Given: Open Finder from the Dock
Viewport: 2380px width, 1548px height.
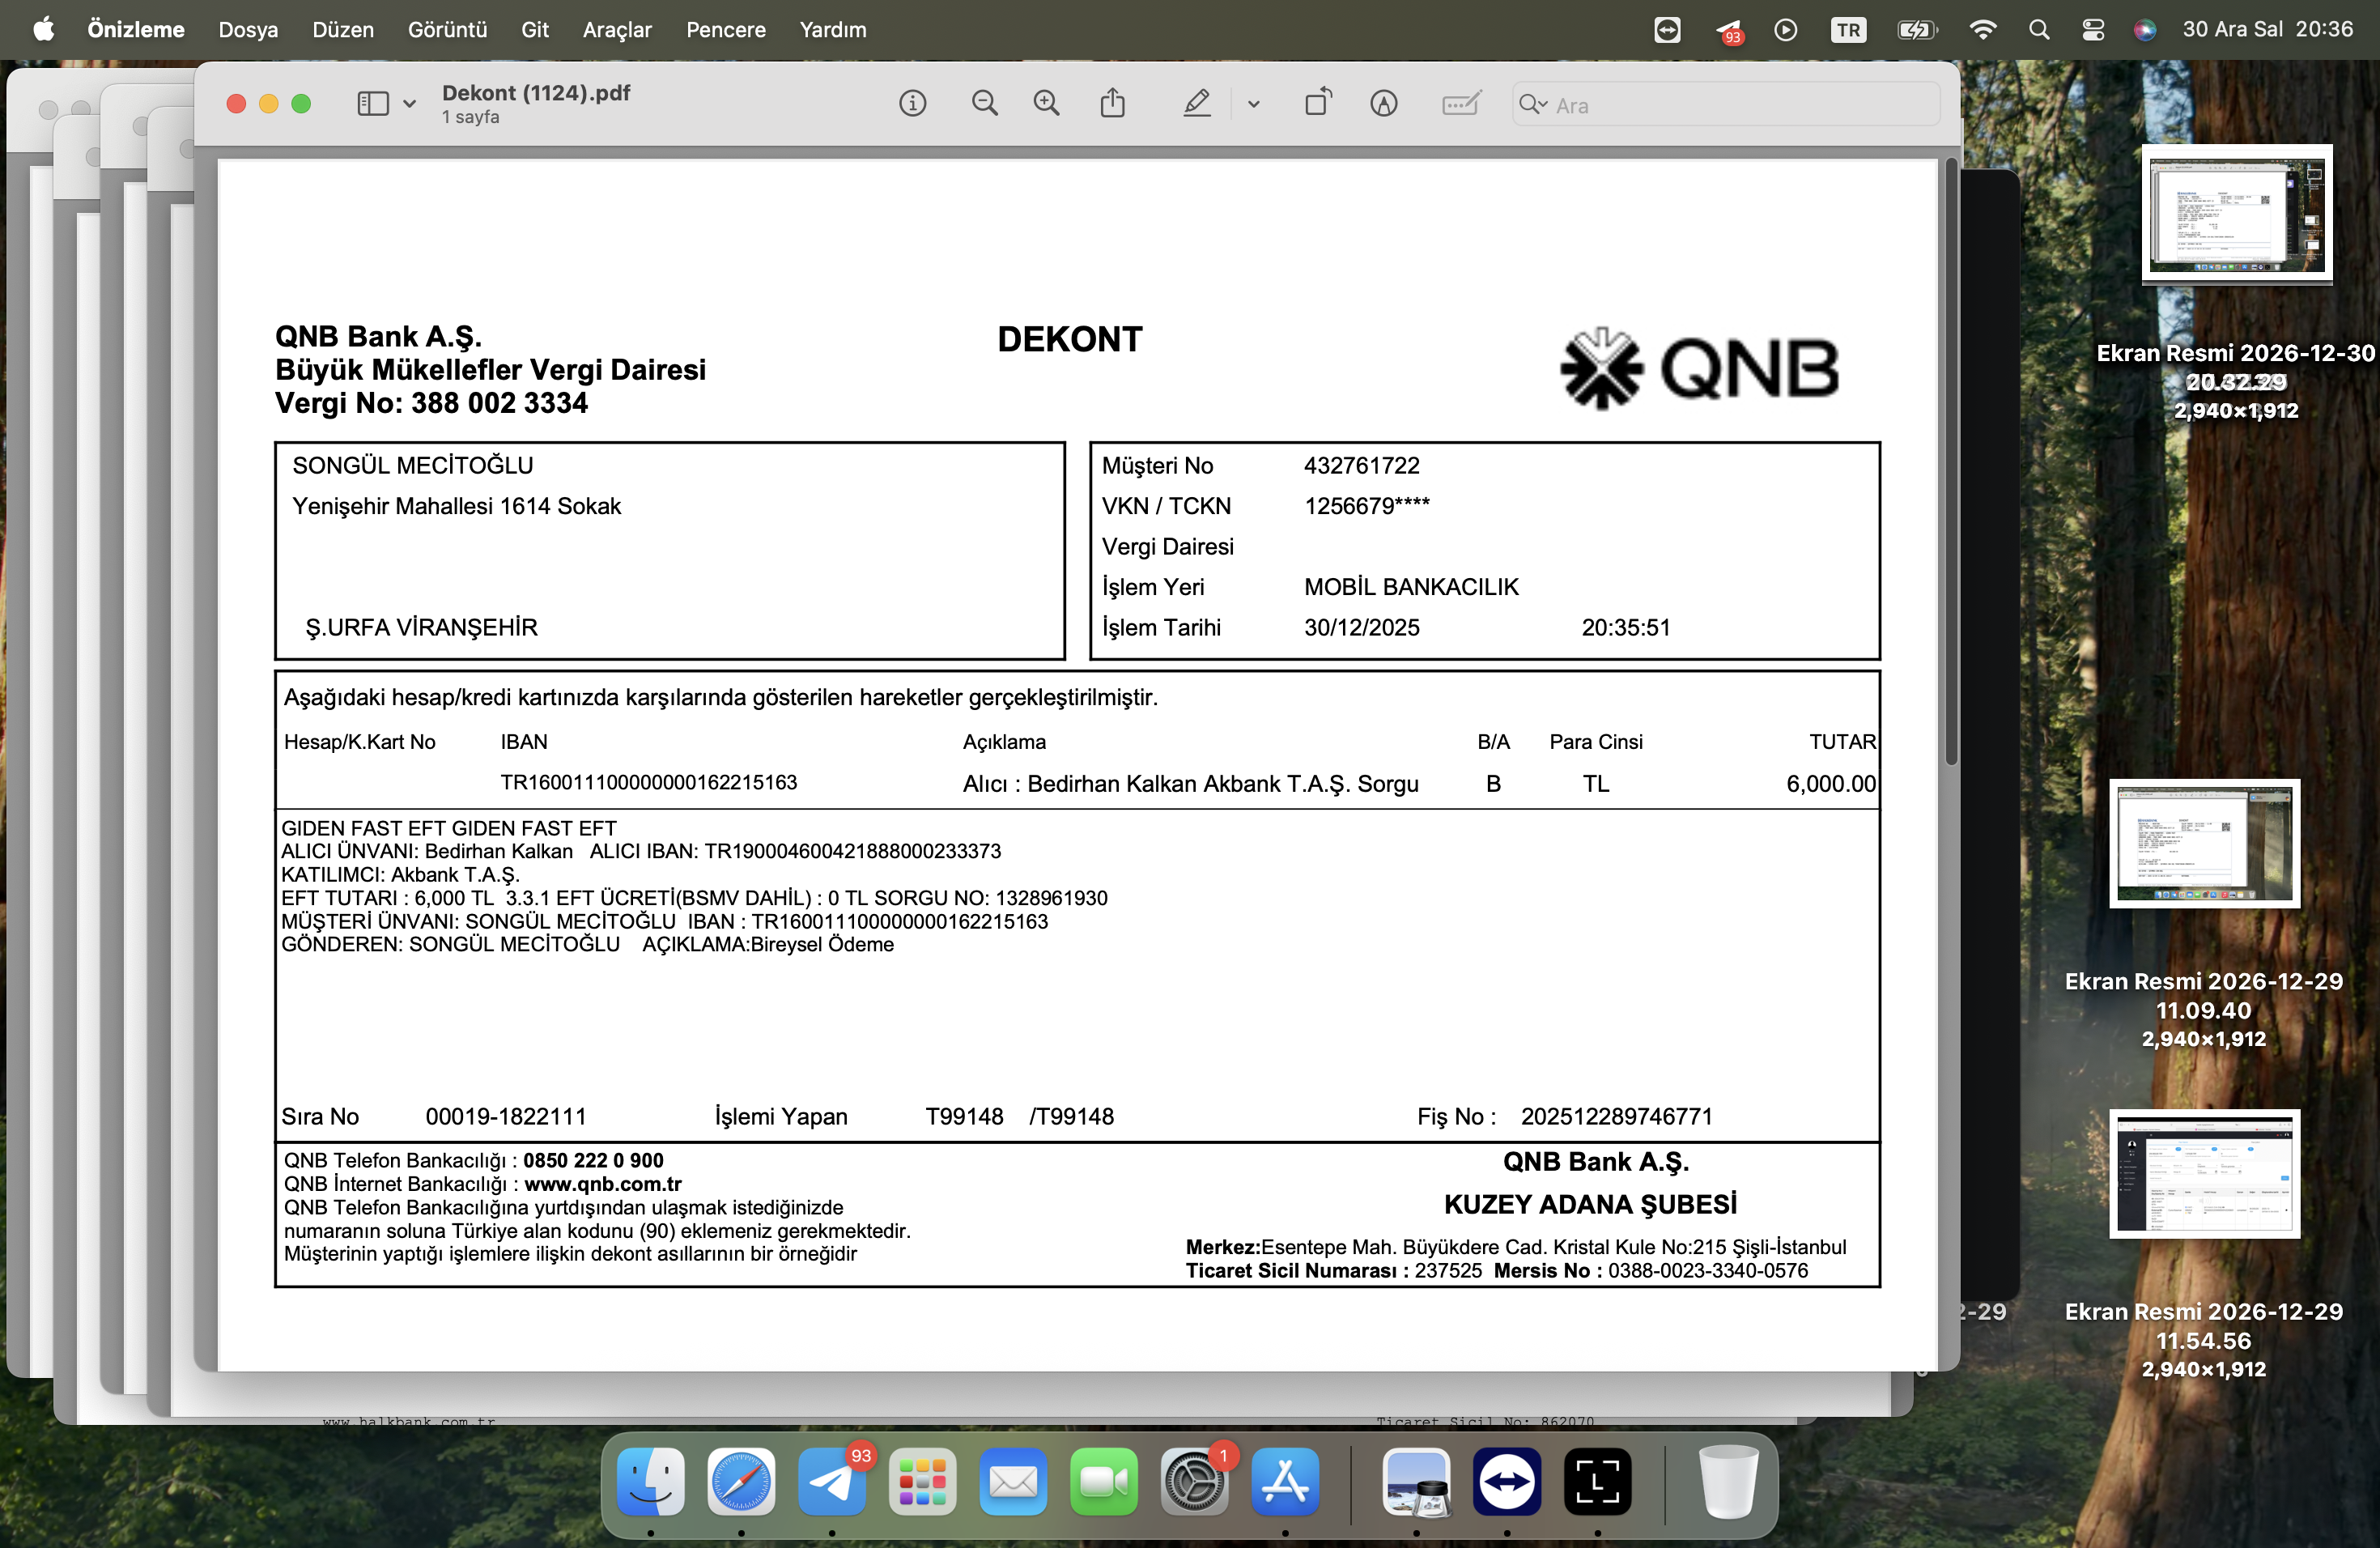Looking at the screenshot, I should tap(651, 1481).
